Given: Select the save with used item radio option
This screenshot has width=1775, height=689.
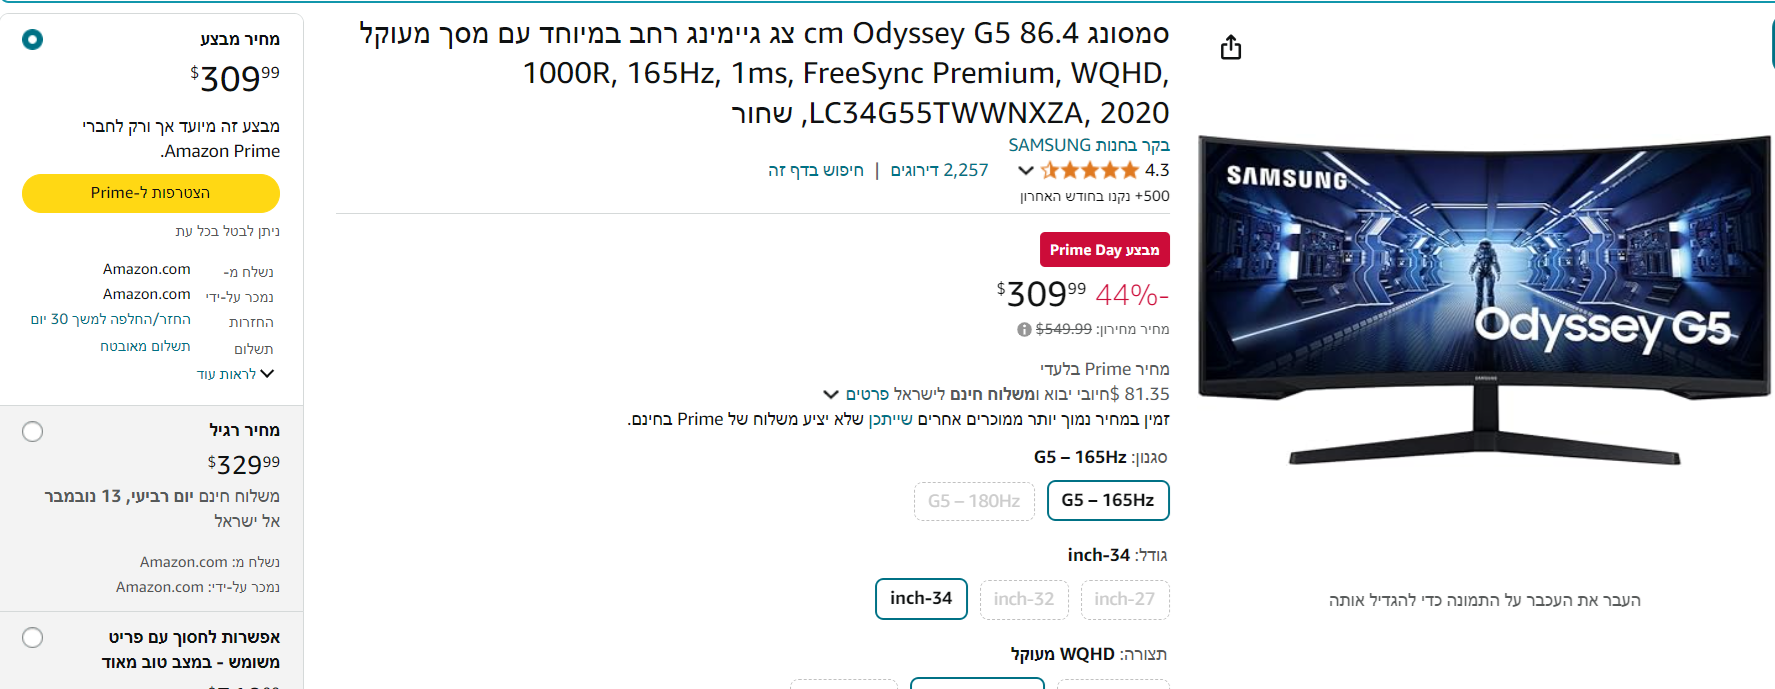Looking at the screenshot, I should pos(33,638).
